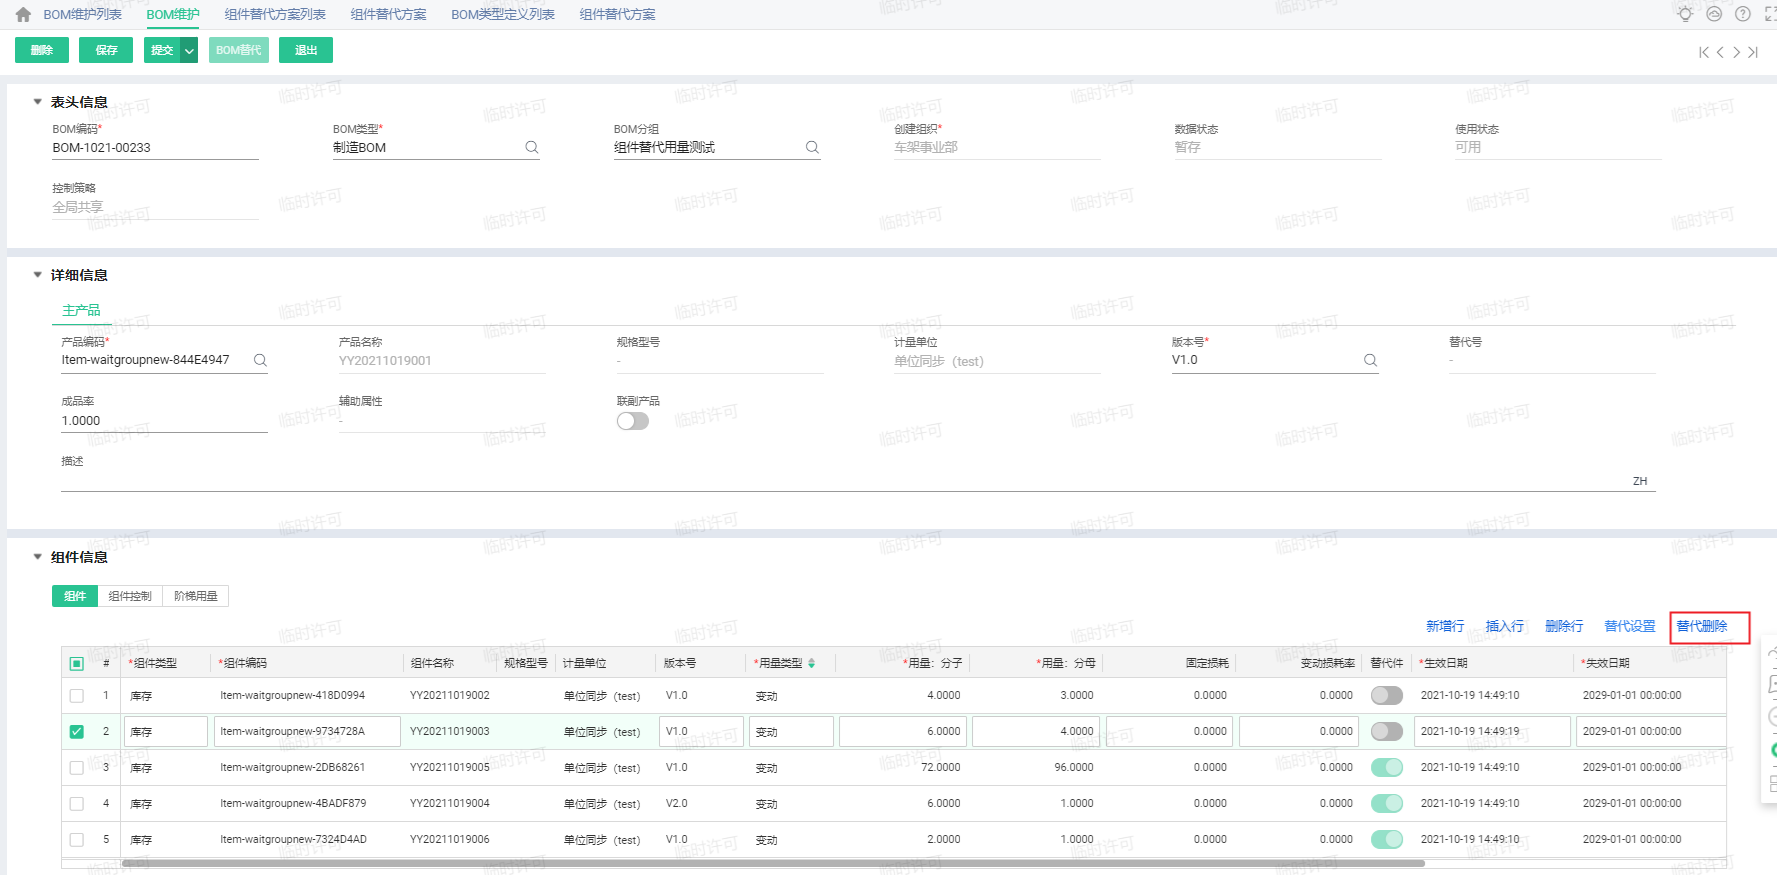Click the BOM替代 button
1777x875 pixels.
(239, 50)
